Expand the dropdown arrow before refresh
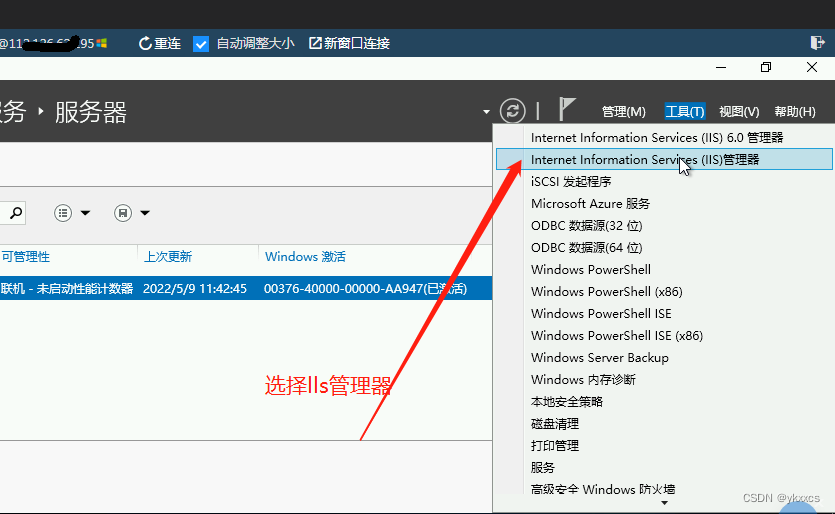The image size is (835, 514). [486, 112]
